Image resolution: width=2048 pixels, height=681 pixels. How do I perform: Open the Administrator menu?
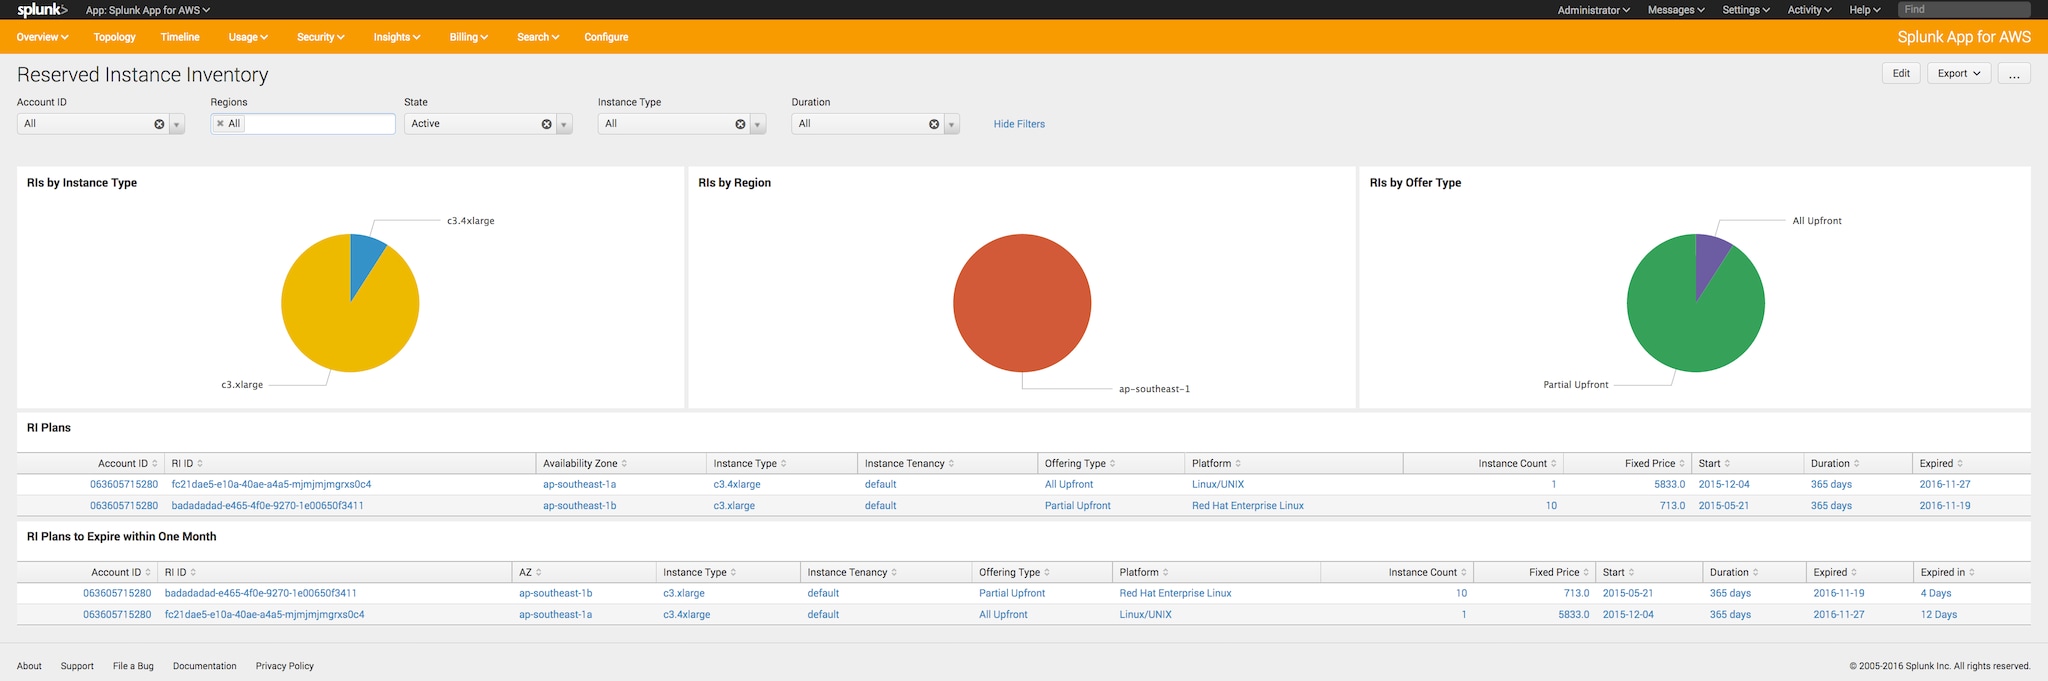[x=1594, y=10]
